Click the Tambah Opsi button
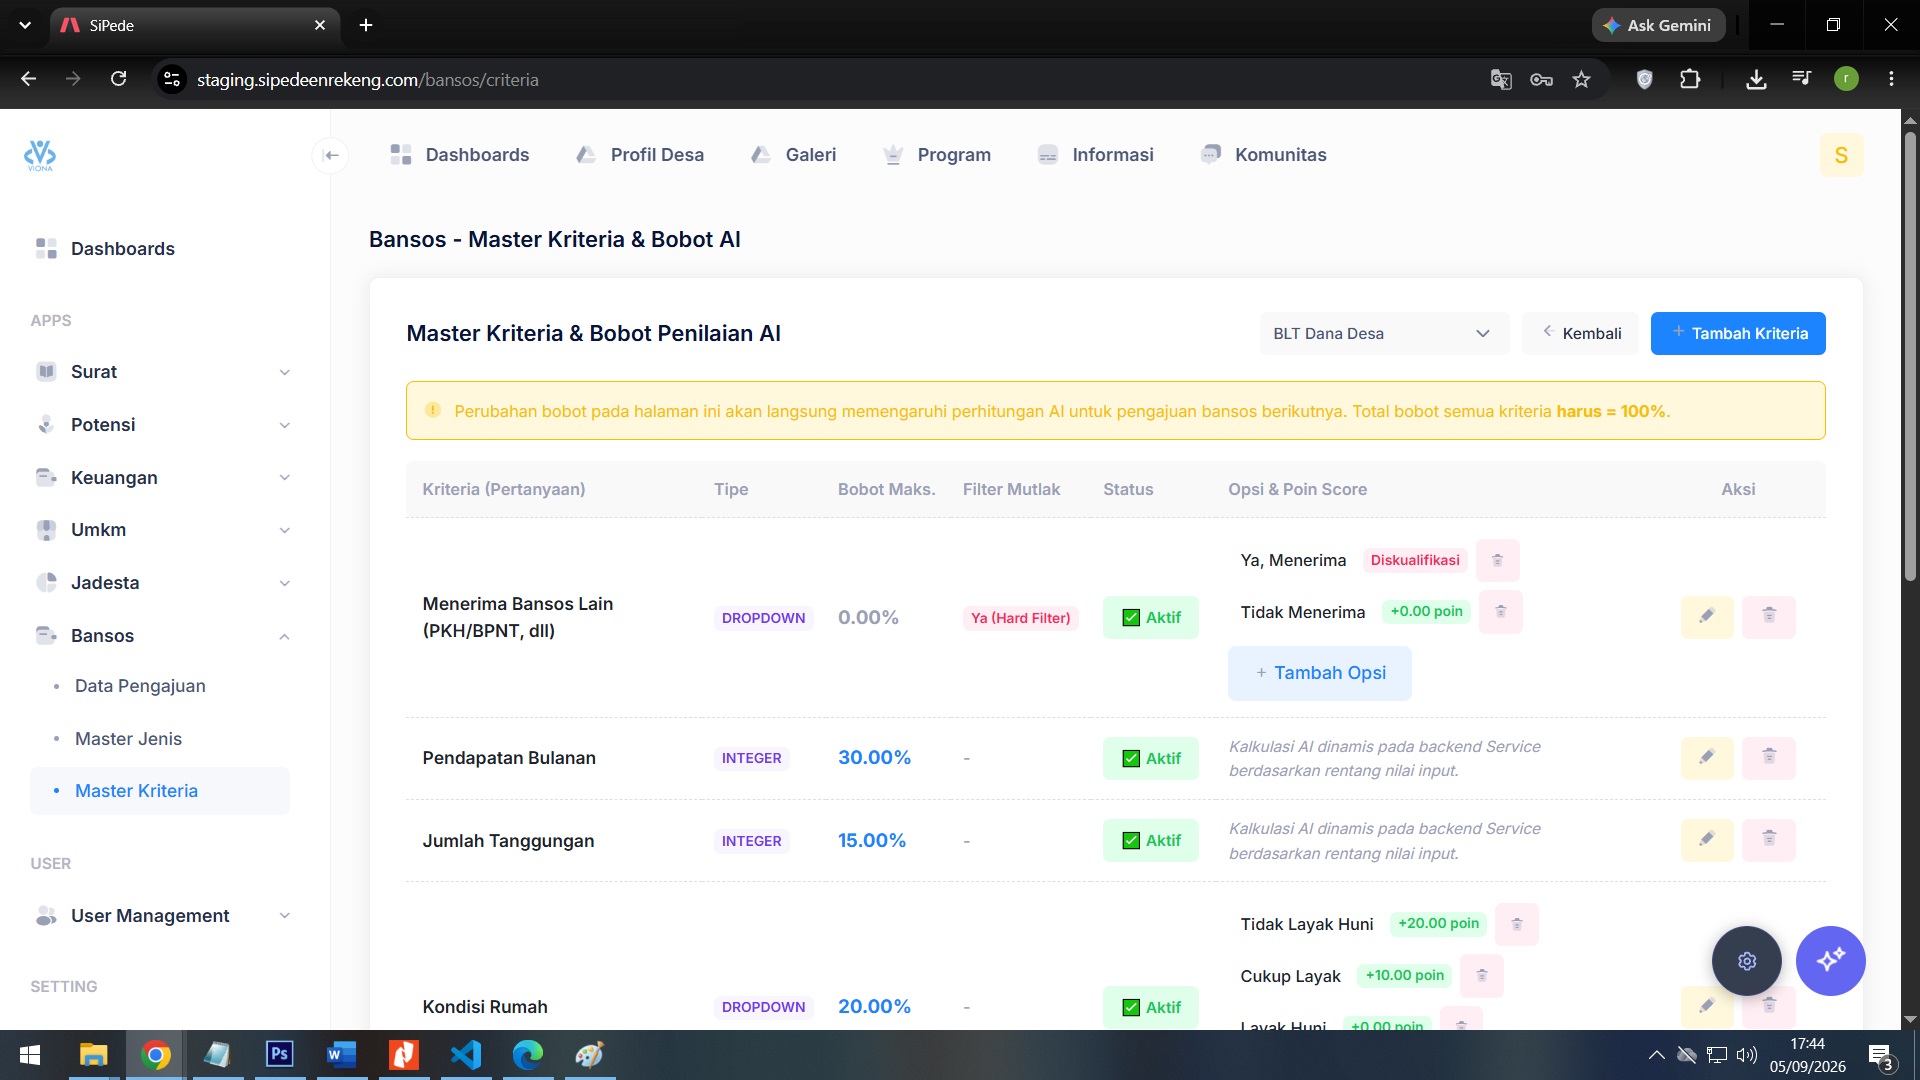The image size is (1920, 1080). point(1320,673)
